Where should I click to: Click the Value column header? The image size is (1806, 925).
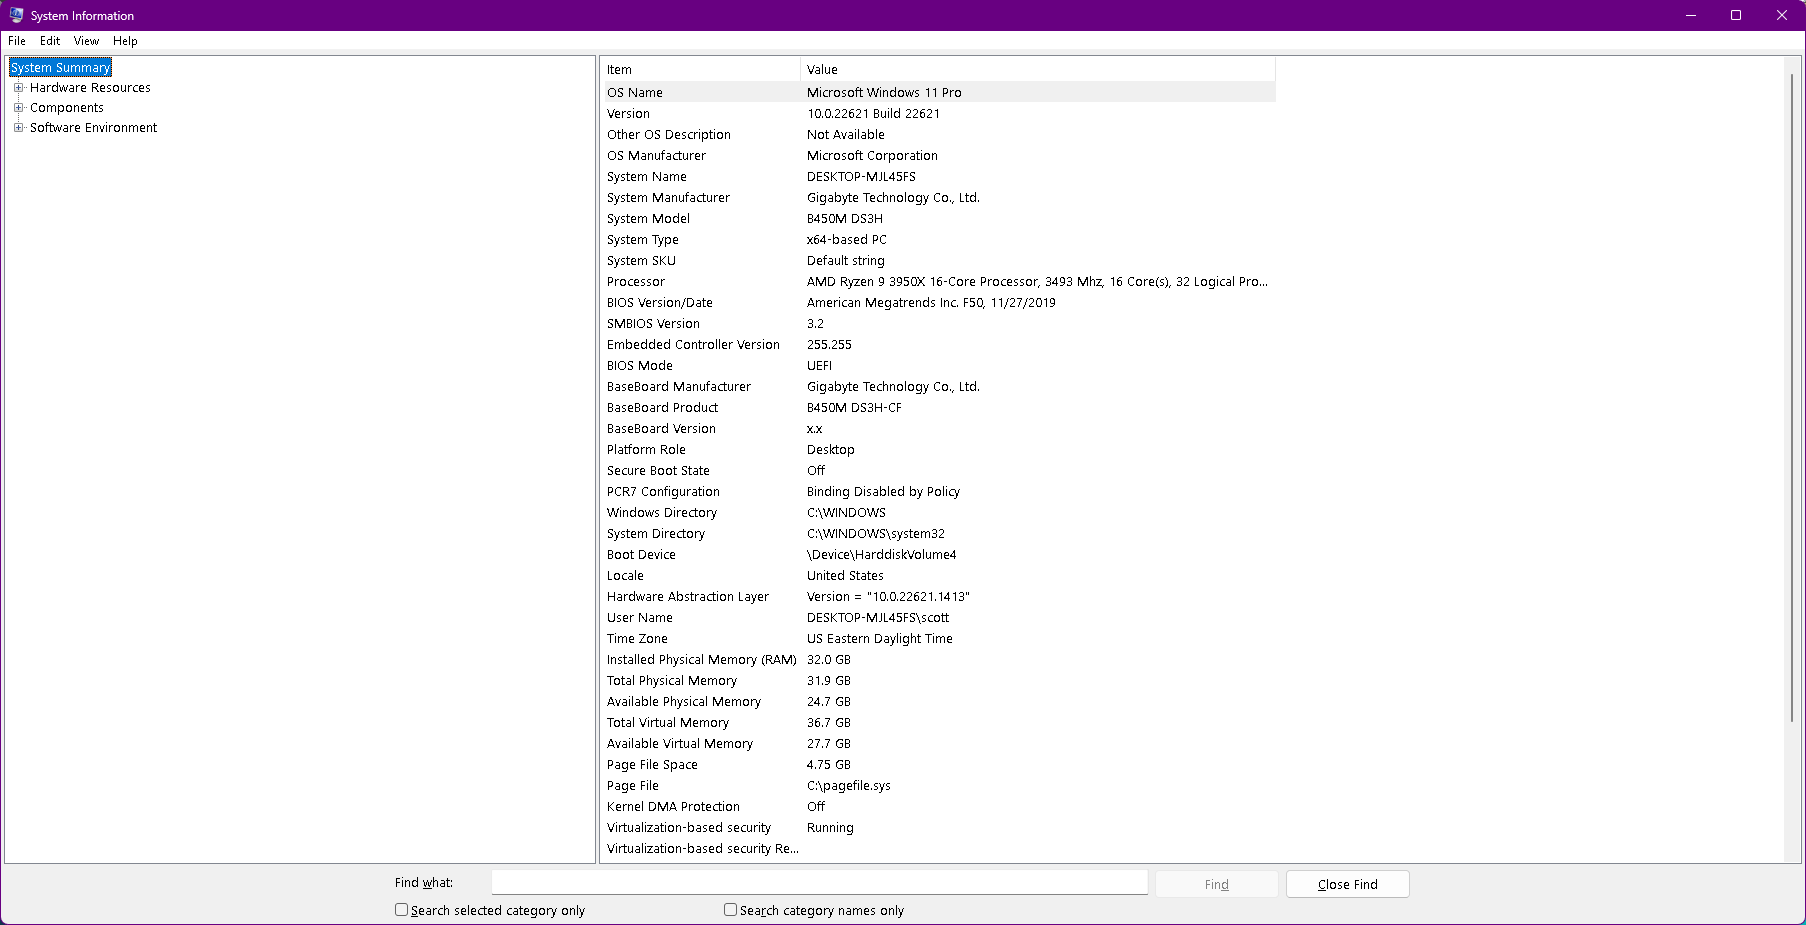[x=1038, y=69]
